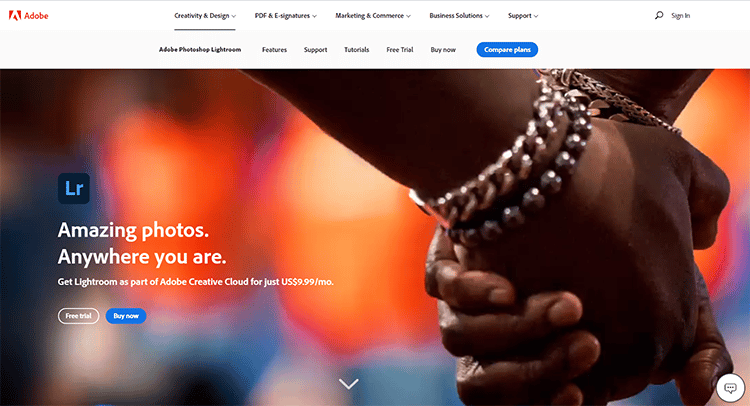Open Support in the Lightroom sub-navigation
Screen dimensions: 750x406
[x=316, y=50]
